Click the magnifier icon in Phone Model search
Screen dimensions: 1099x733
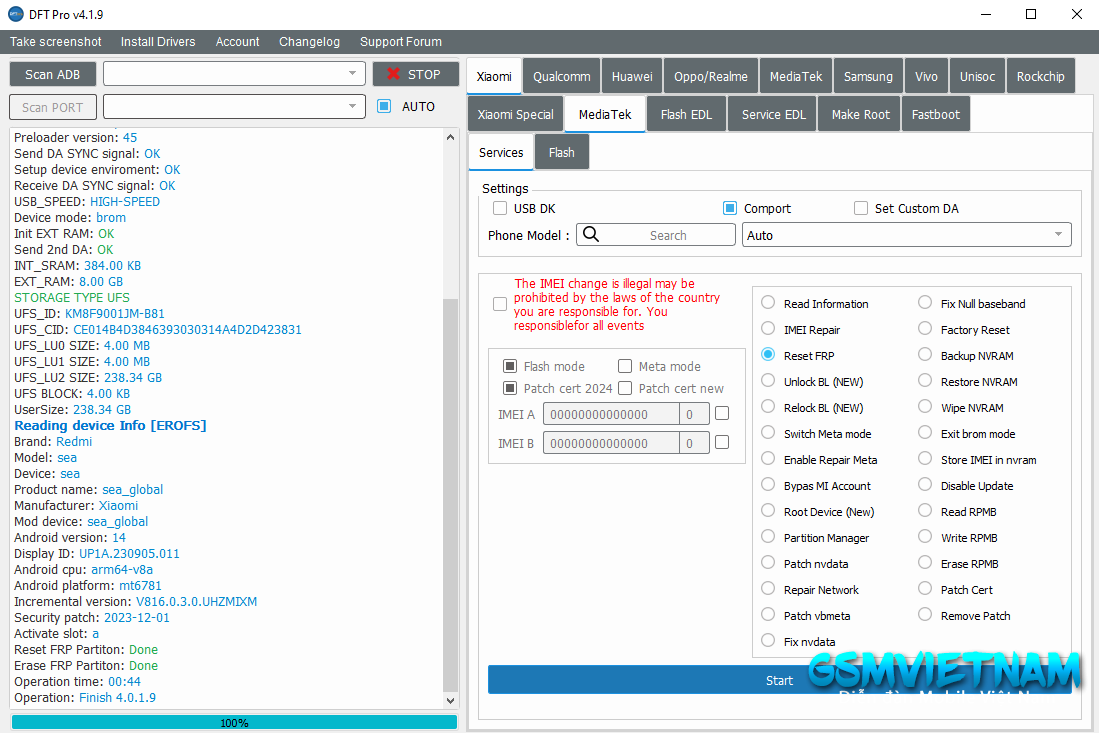pyautogui.click(x=591, y=235)
